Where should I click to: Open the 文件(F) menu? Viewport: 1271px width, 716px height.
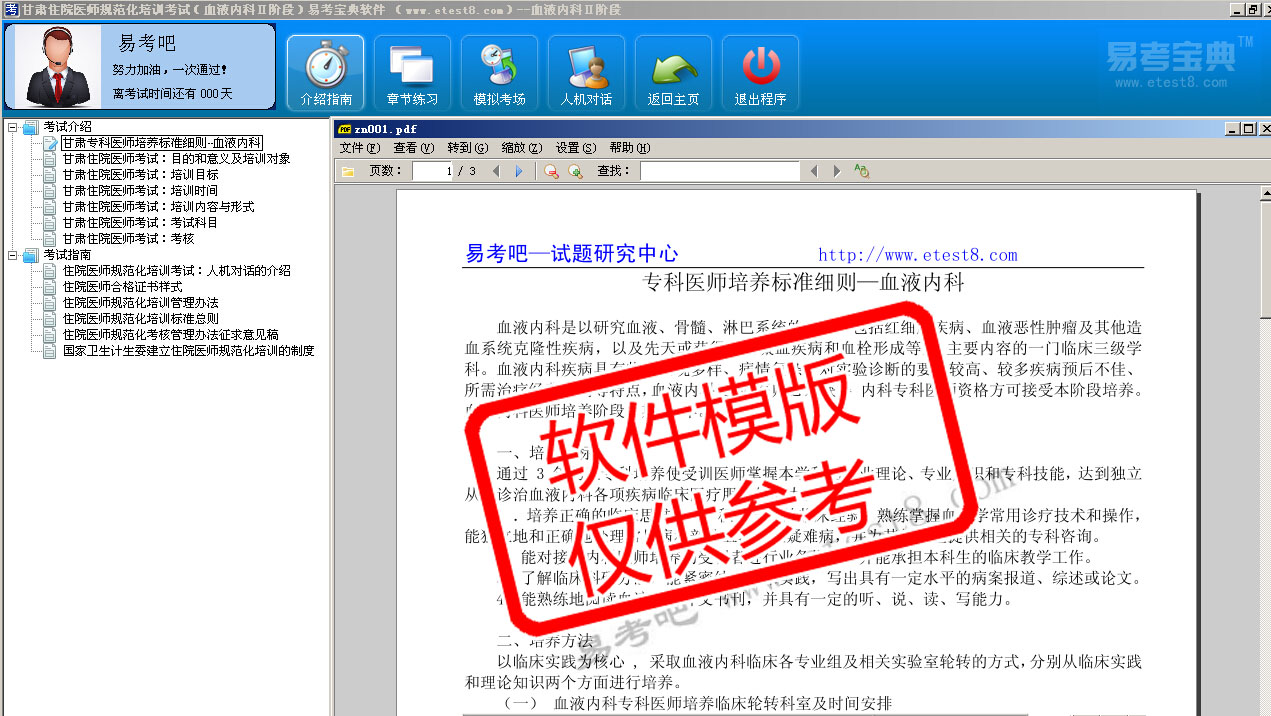359,148
